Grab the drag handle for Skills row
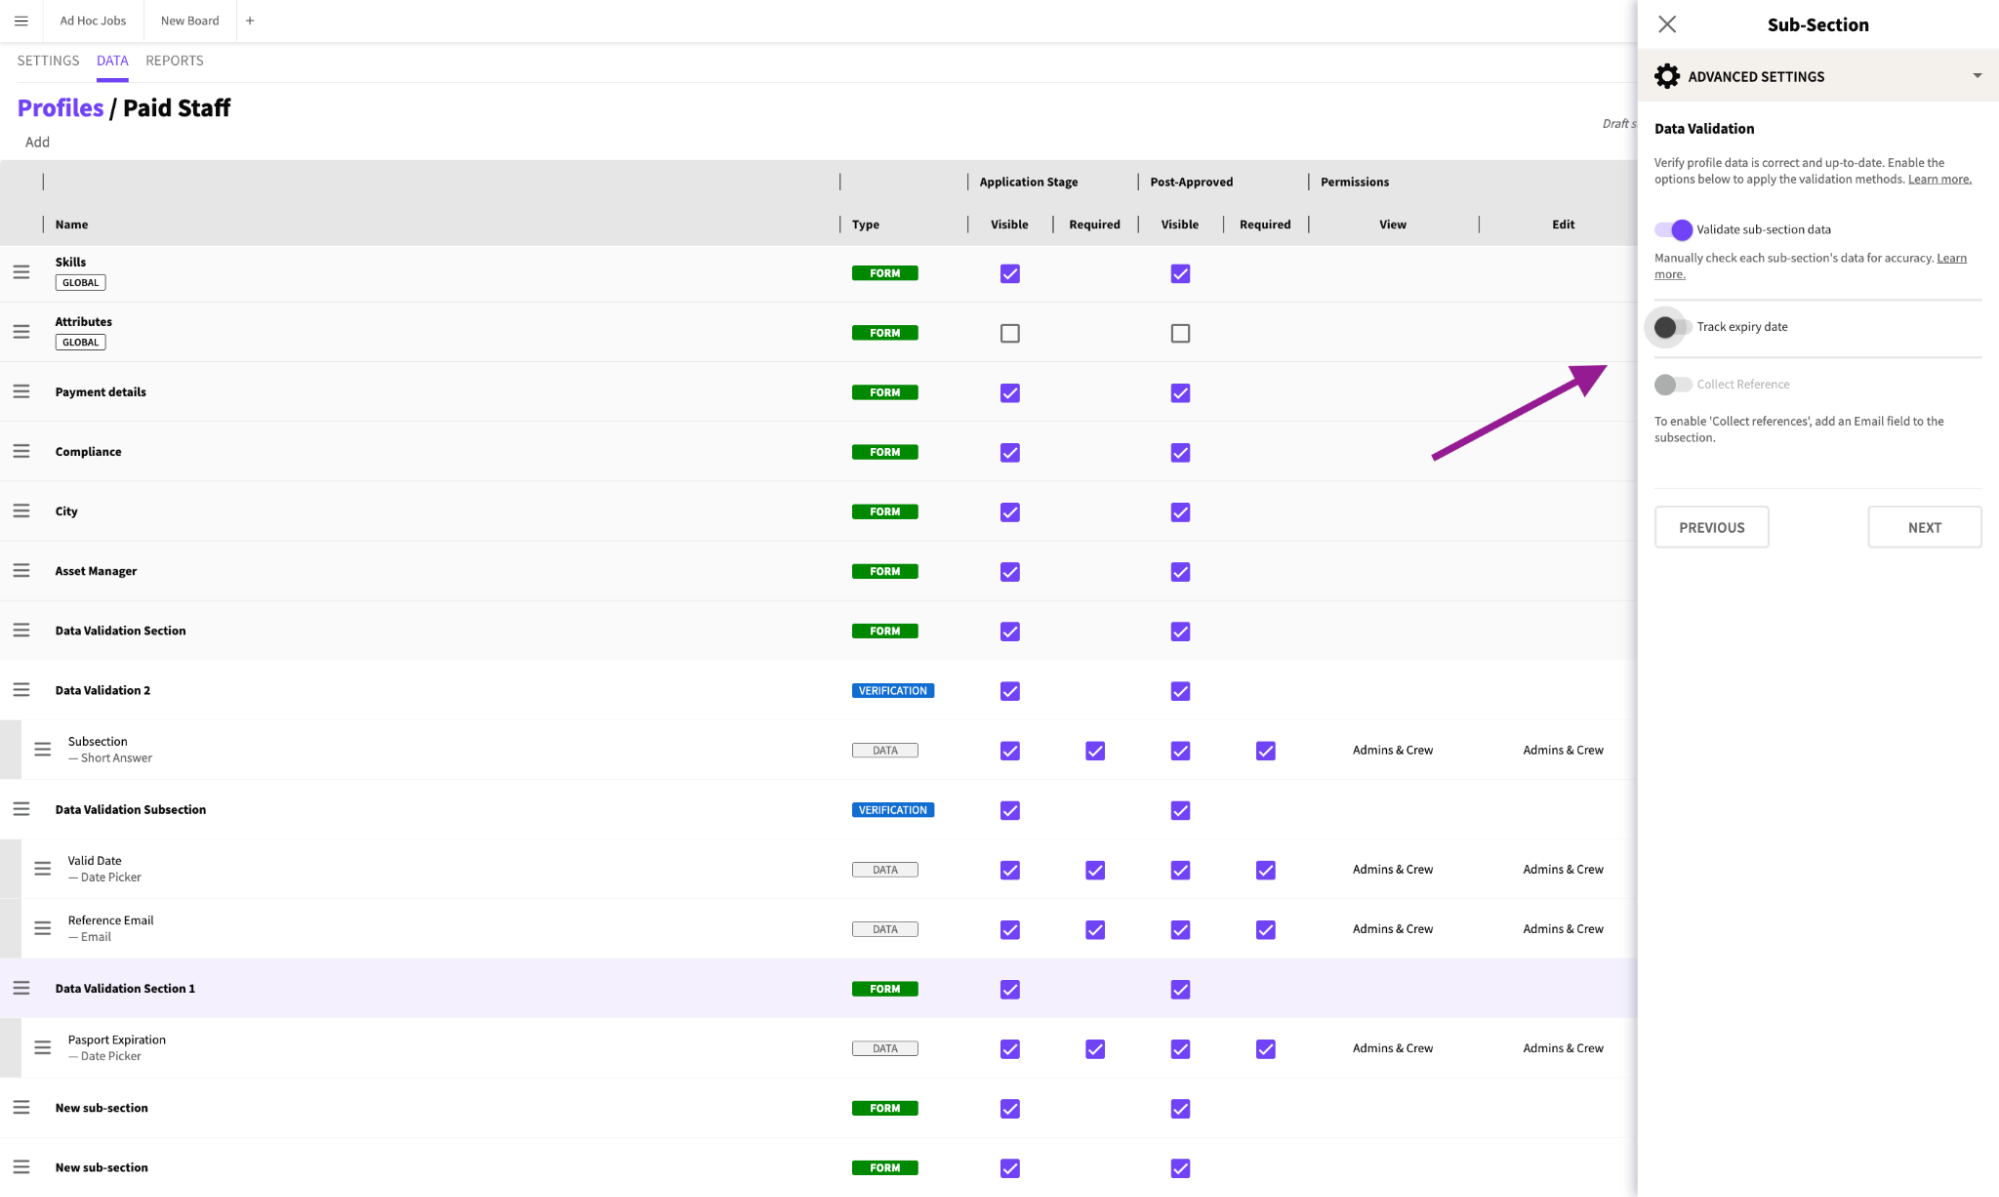The image size is (1999, 1197). coord(21,272)
